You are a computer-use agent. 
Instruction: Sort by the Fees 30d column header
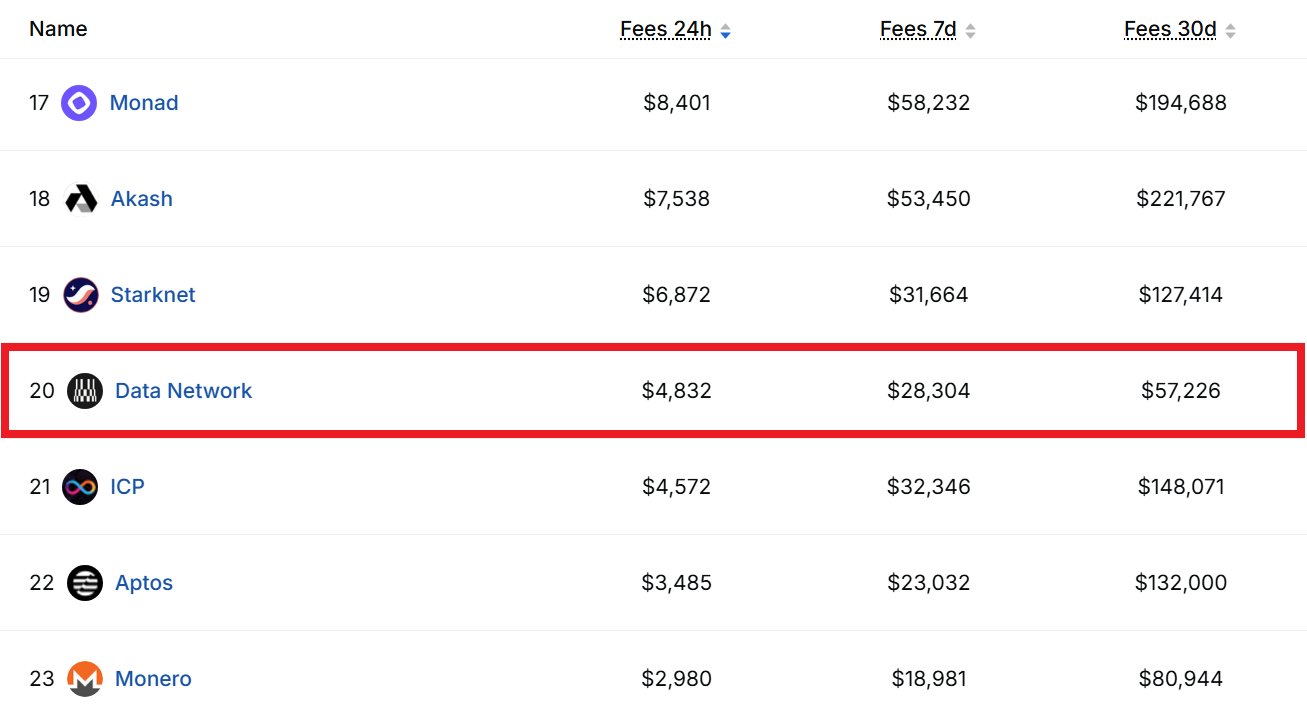coord(1170,30)
